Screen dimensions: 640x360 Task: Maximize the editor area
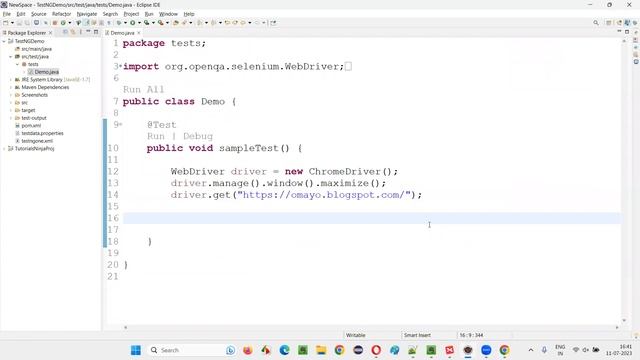627,32
